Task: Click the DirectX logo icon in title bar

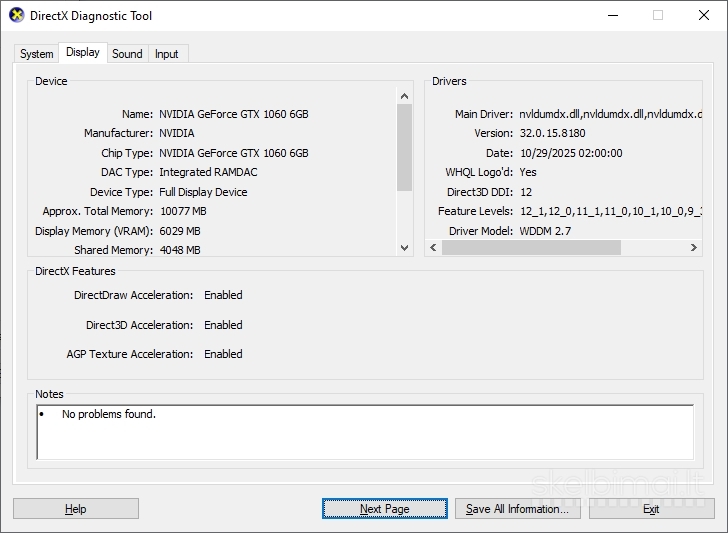Action: tap(17, 15)
